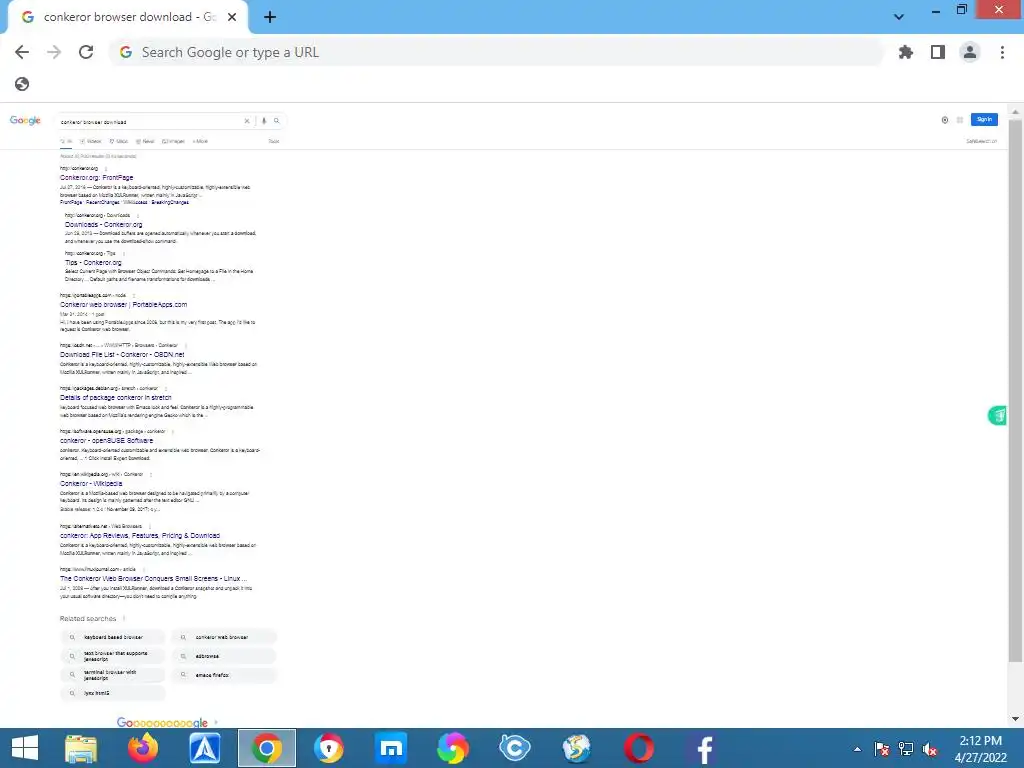Open options for the Wikipedia result

(151, 475)
